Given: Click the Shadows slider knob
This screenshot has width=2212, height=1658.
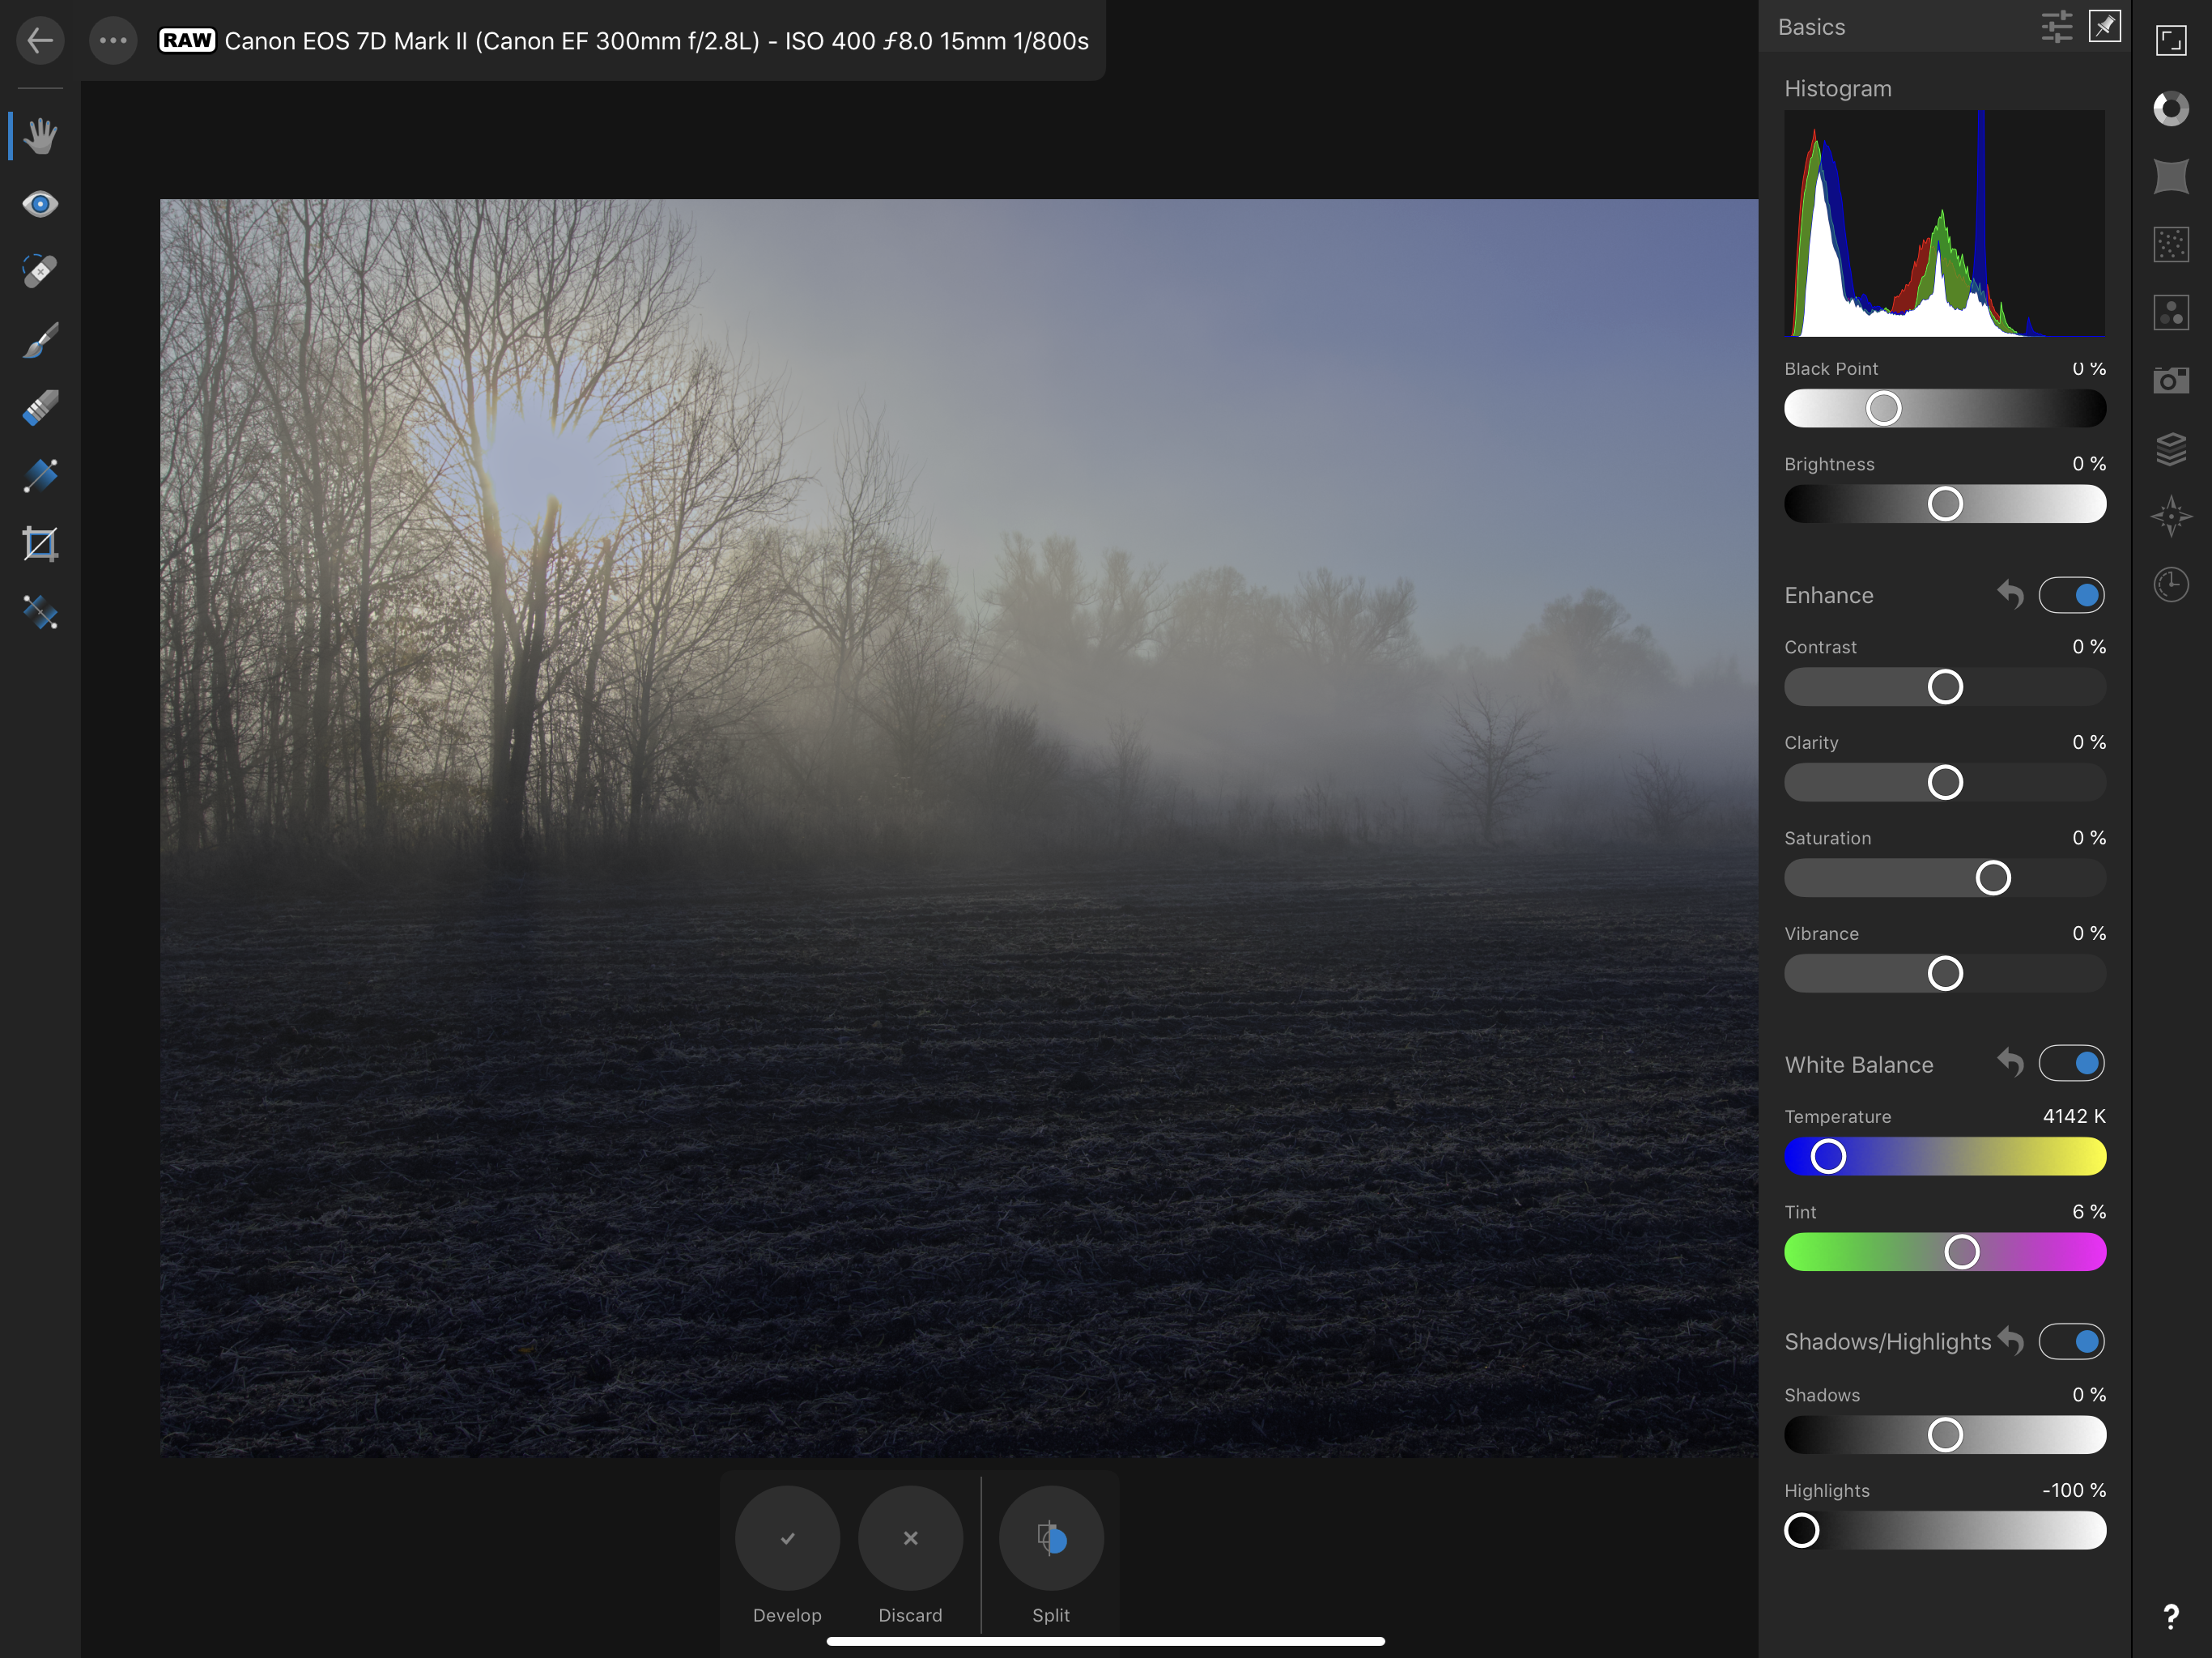Looking at the screenshot, I should click(1945, 1435).
